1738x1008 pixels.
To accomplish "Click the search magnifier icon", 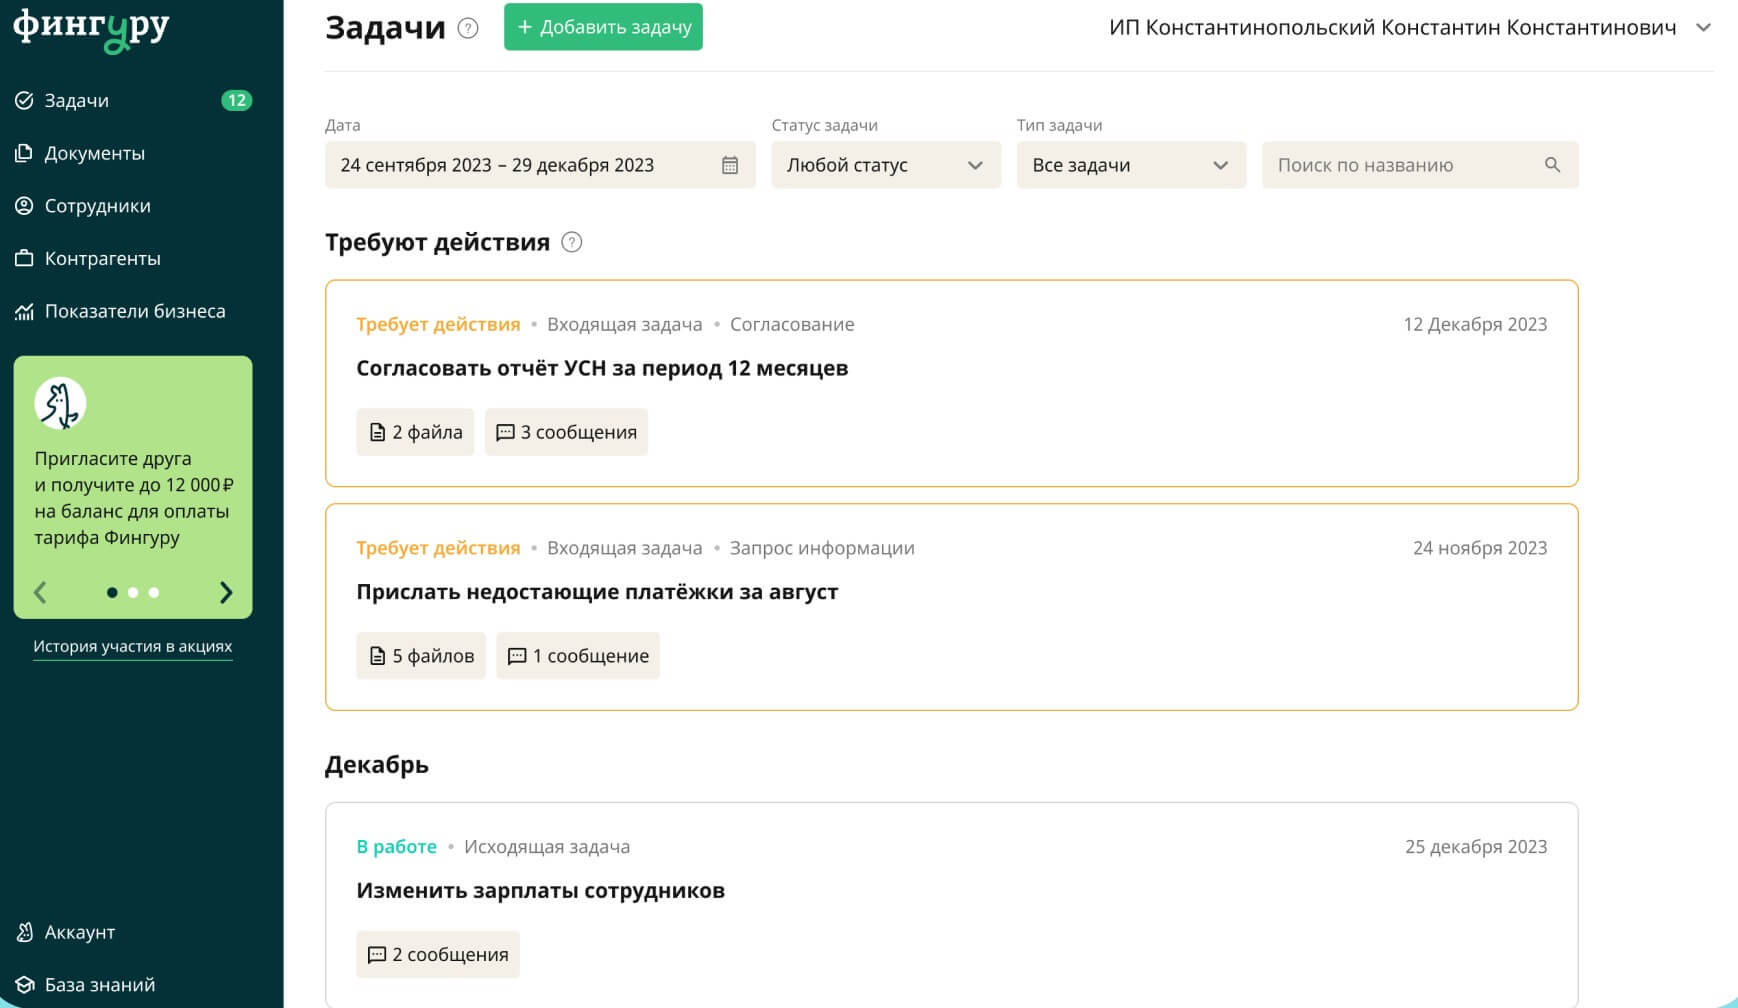I will click(x=1552, y=164).
